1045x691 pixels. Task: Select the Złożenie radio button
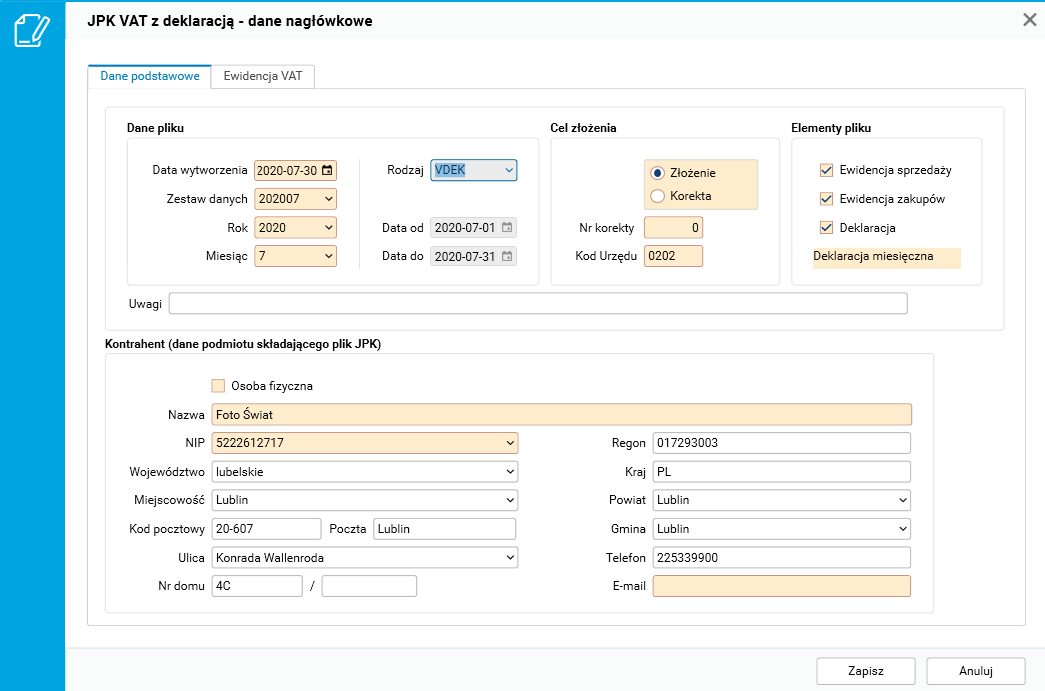click(x=658, y=173)
